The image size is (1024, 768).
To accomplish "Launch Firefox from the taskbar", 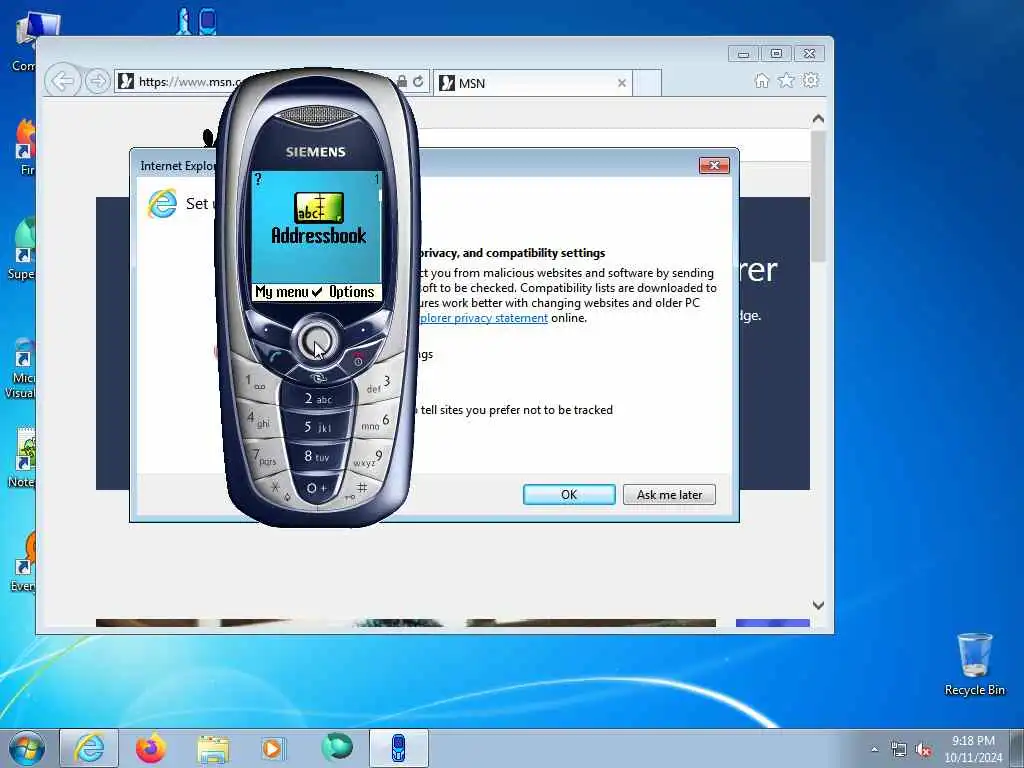I will click(x=150, y=748).
